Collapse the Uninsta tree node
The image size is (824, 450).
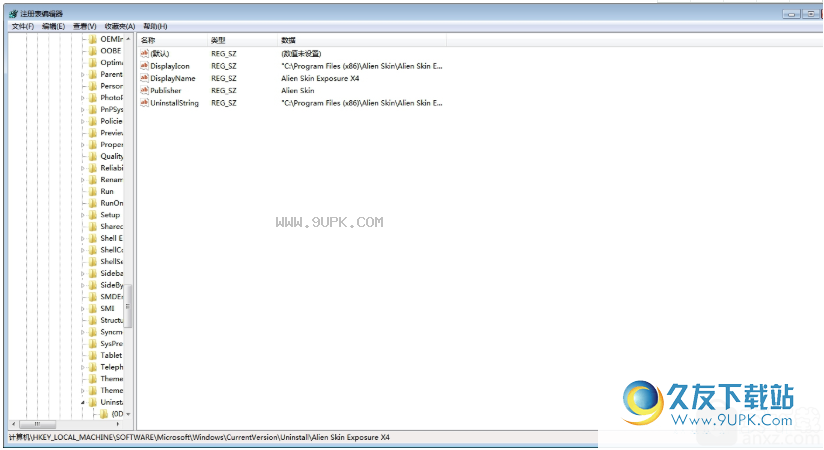point(83,403)
